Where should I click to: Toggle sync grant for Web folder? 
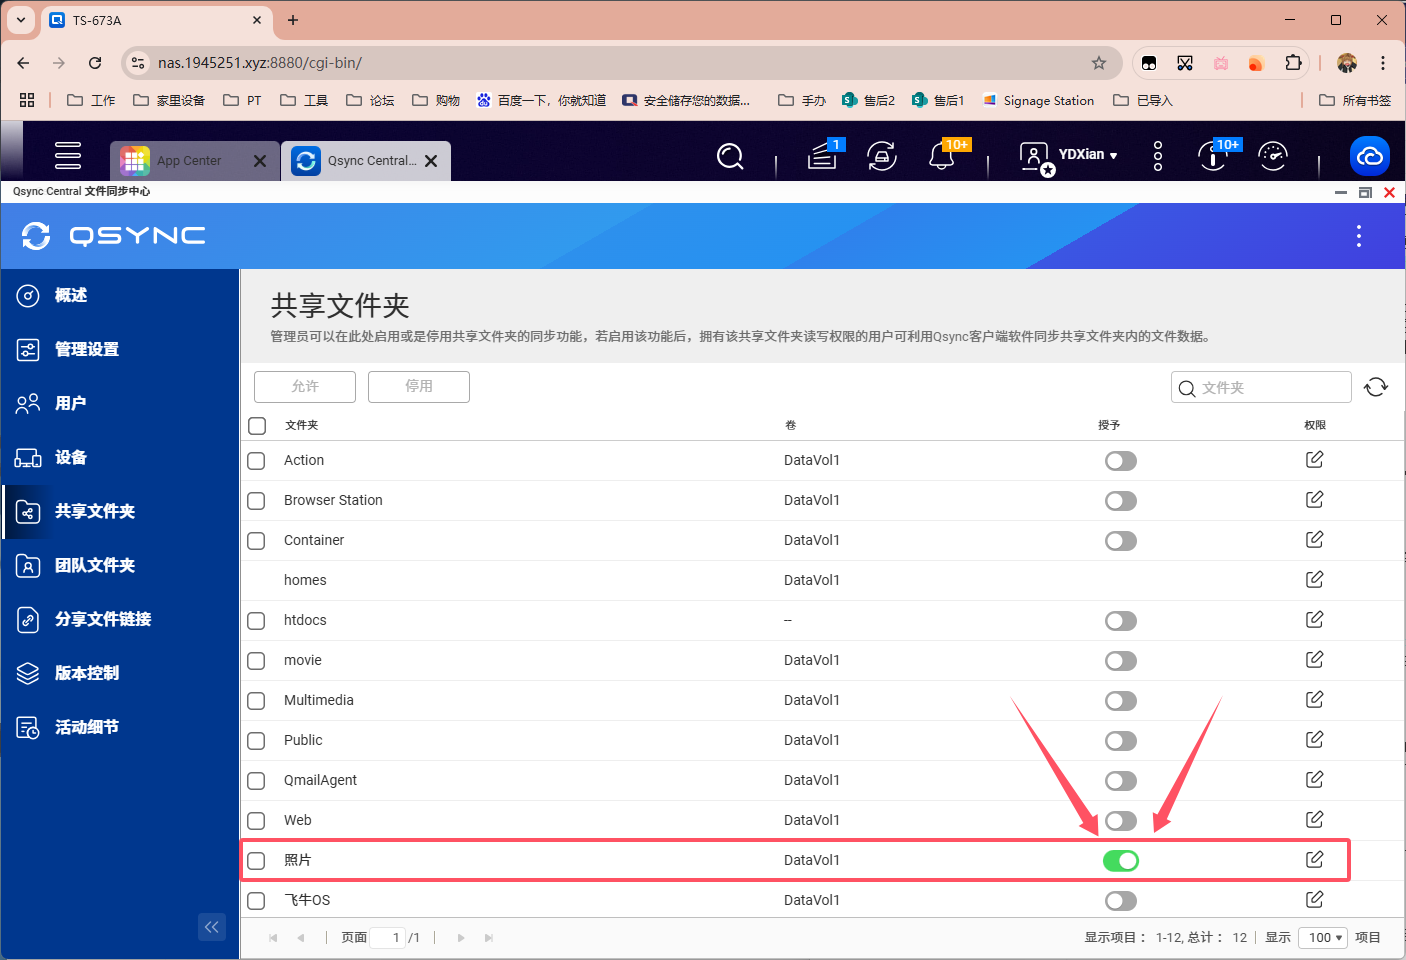click(x=1121, y=821)
